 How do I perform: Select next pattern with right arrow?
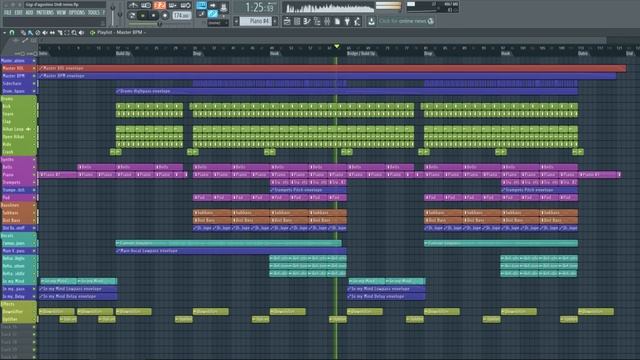click(275, 21)
